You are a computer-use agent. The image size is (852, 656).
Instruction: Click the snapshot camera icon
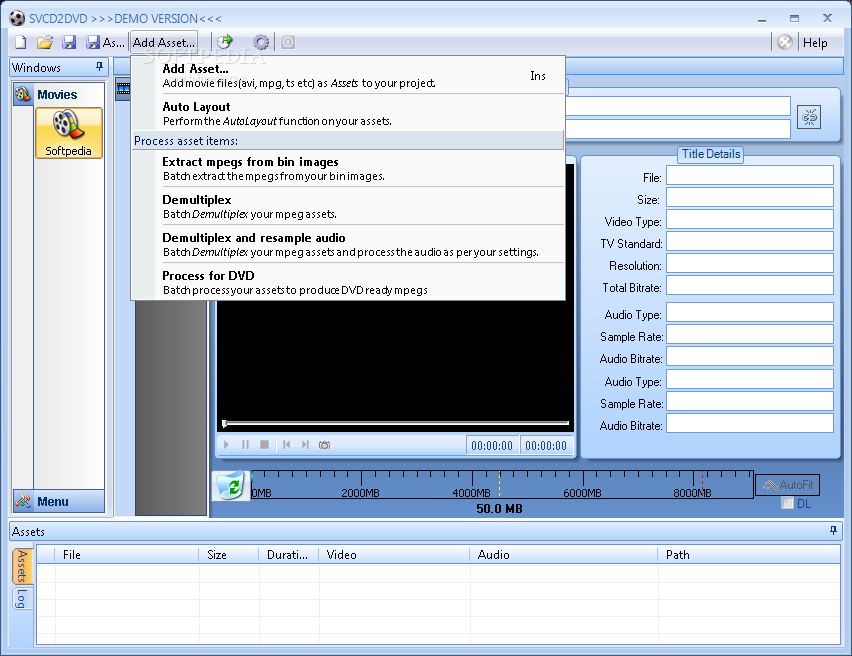point(324,445)
